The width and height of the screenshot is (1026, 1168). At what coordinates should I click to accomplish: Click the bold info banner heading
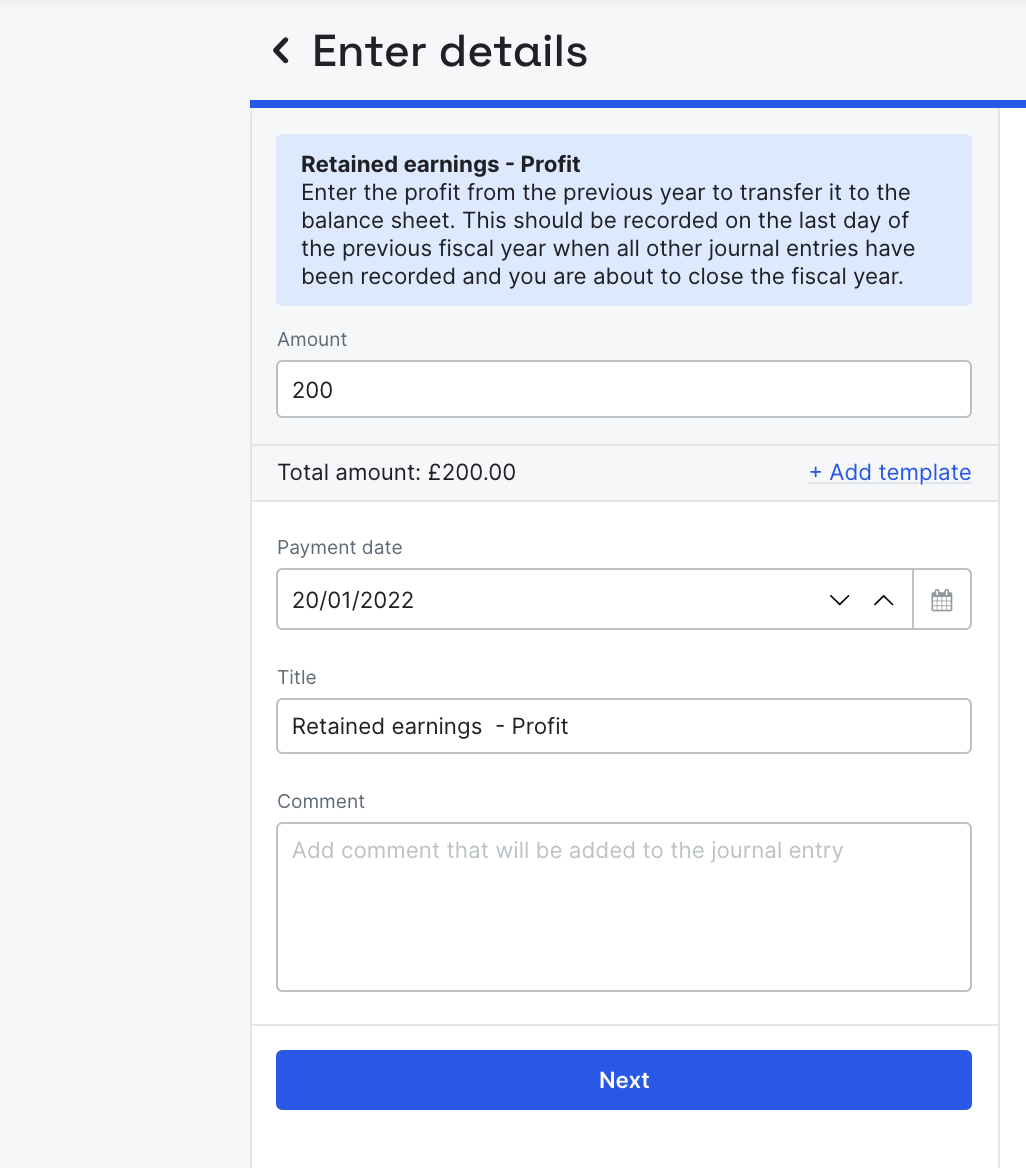tap(441, 164)
